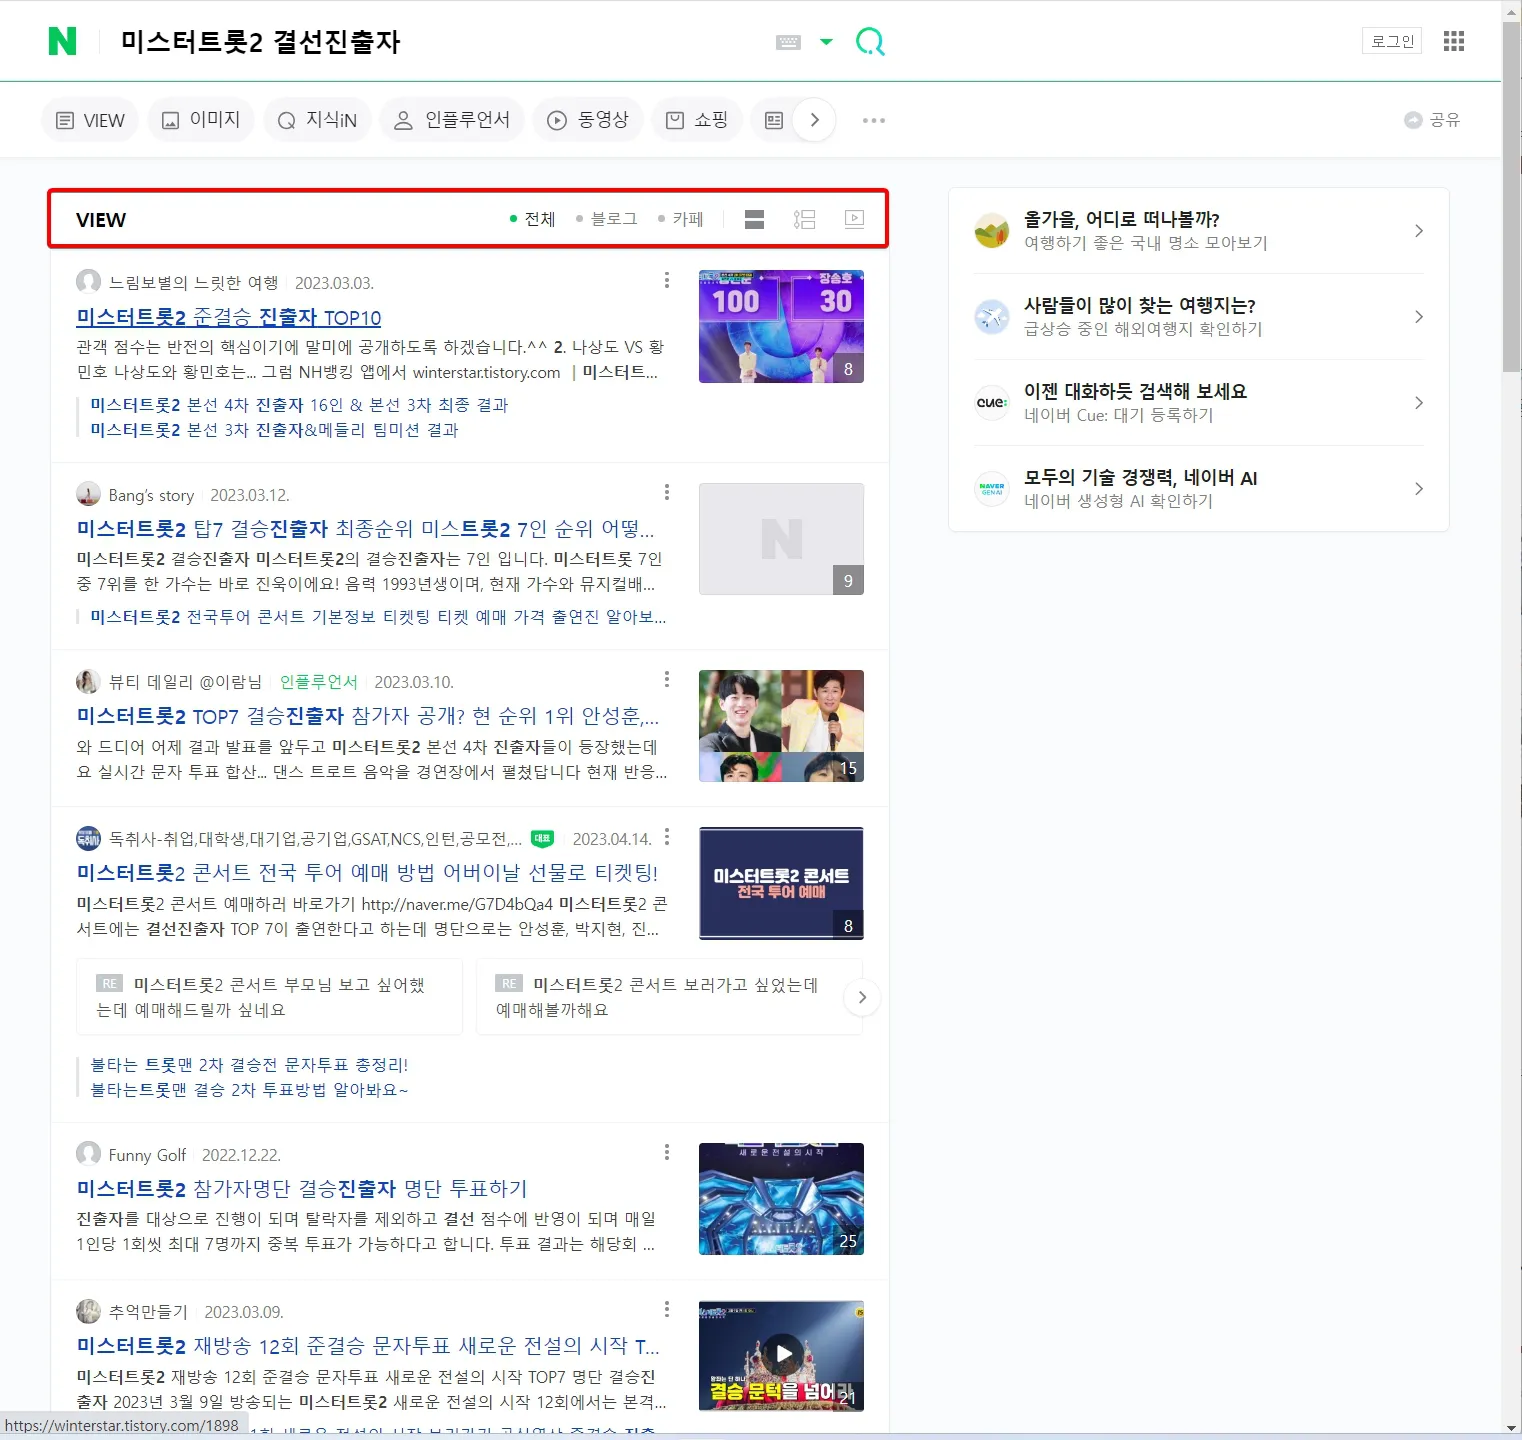Open options menu for 느림보별의 느릿한 여행 post
Image resolution: width=1522 pixels, height=1440 pixels.
[667, 281]
